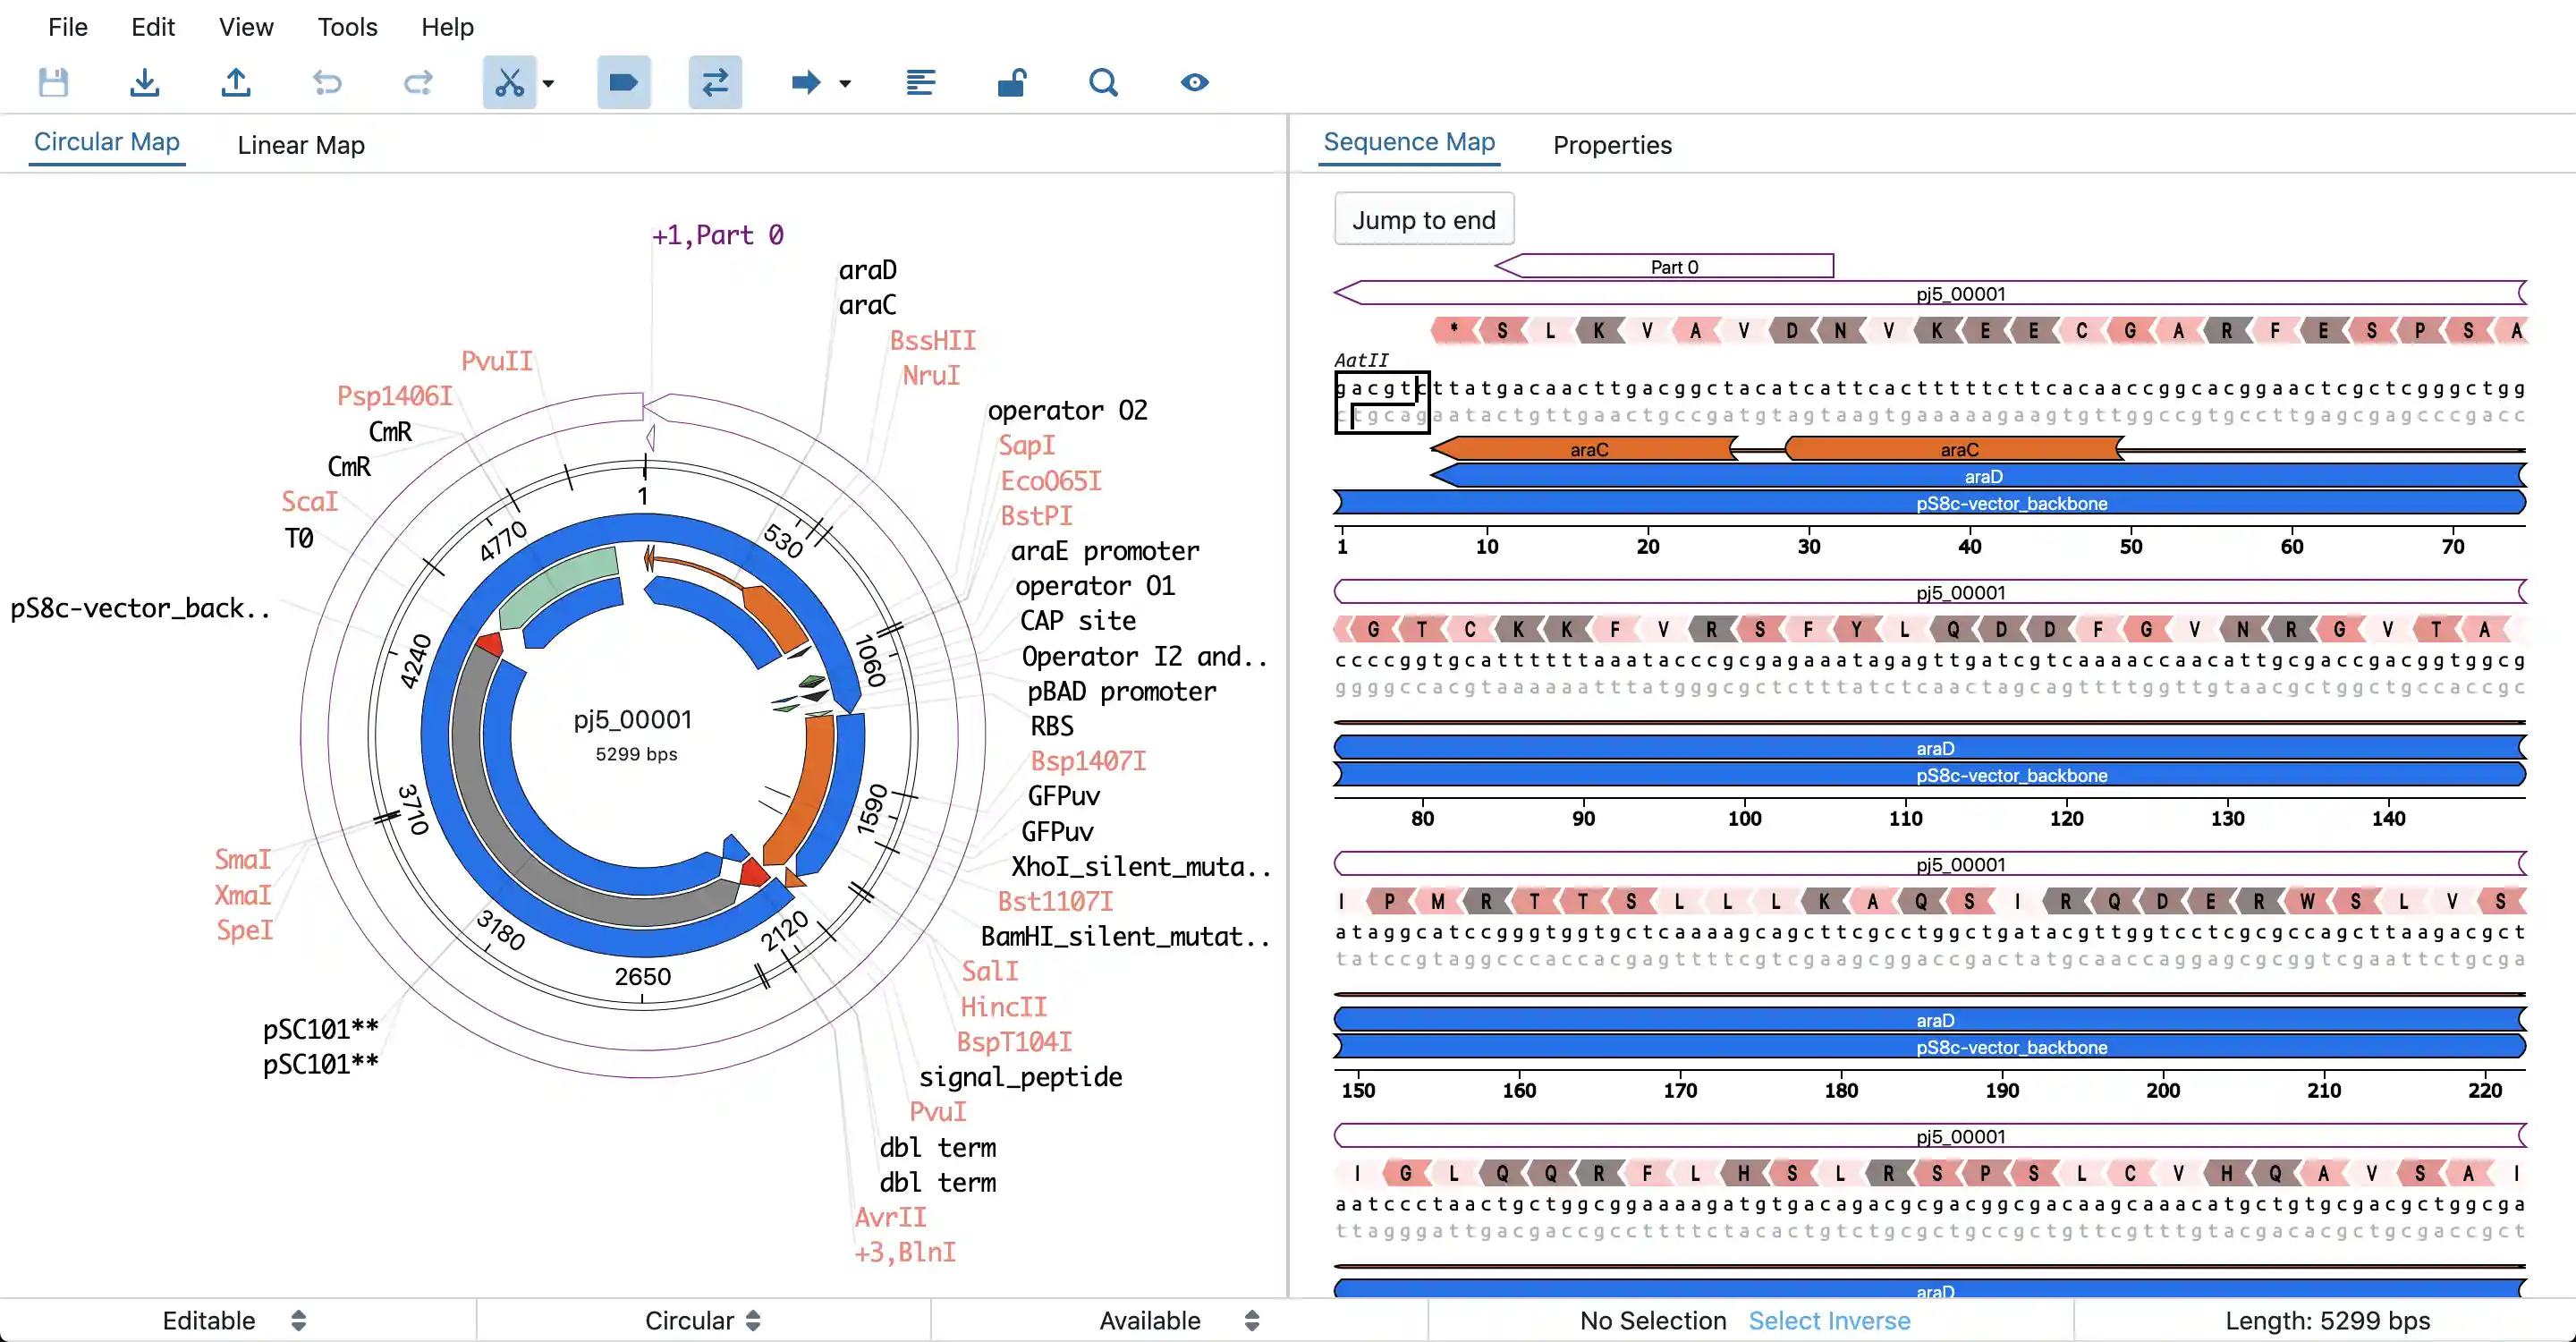Image resolution: width=2576 pixels, height=1342 pixels.
Task: Toggle the scissors cut sites button
Action: (509, 82)
